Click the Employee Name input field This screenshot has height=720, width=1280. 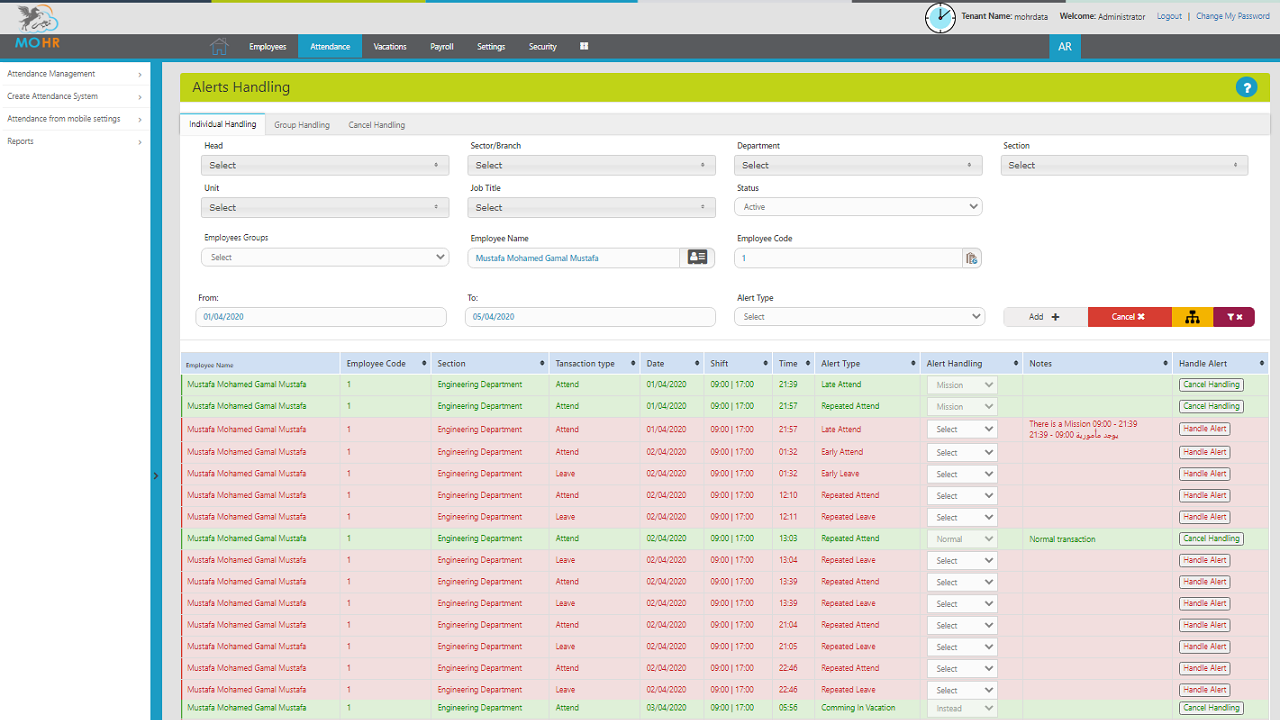tap(574, 258)
